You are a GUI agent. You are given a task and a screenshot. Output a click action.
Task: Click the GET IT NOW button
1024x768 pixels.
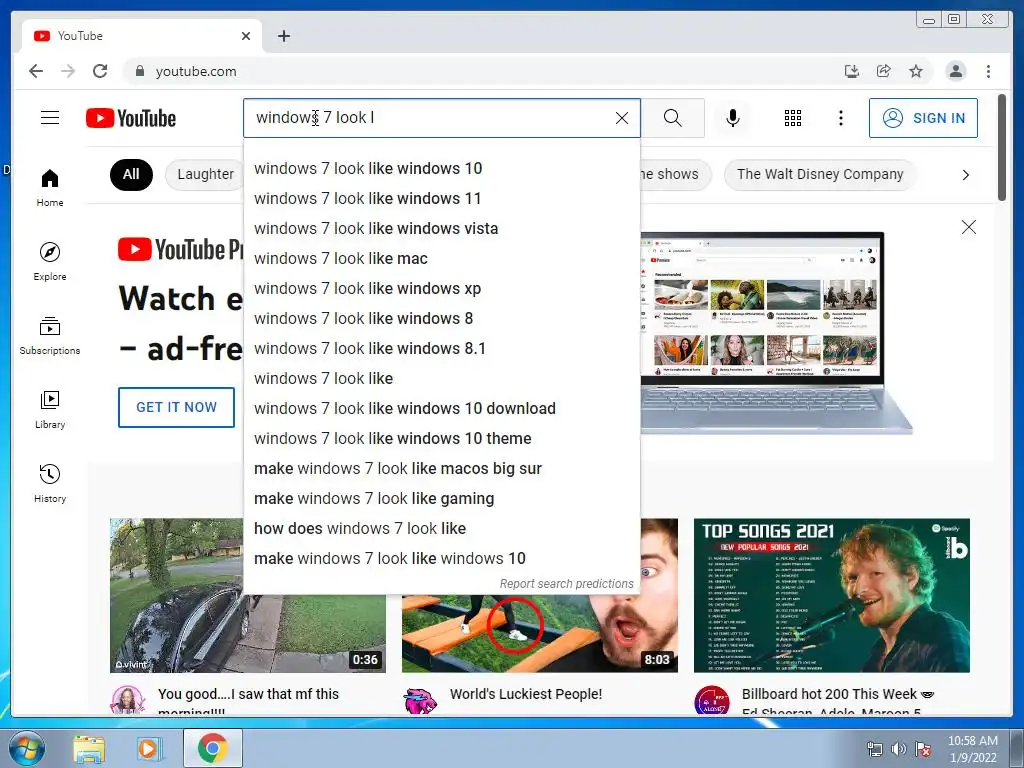point(176,408)
